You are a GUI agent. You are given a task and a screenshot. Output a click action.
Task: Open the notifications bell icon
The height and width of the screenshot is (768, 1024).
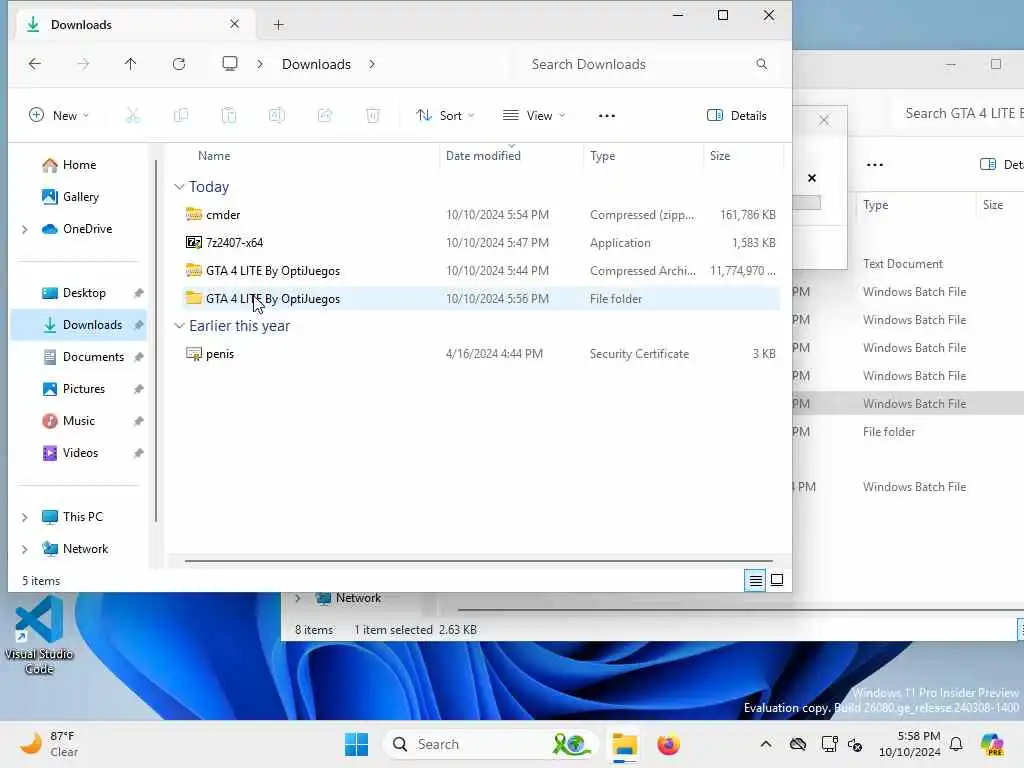[x=956, y=744]
